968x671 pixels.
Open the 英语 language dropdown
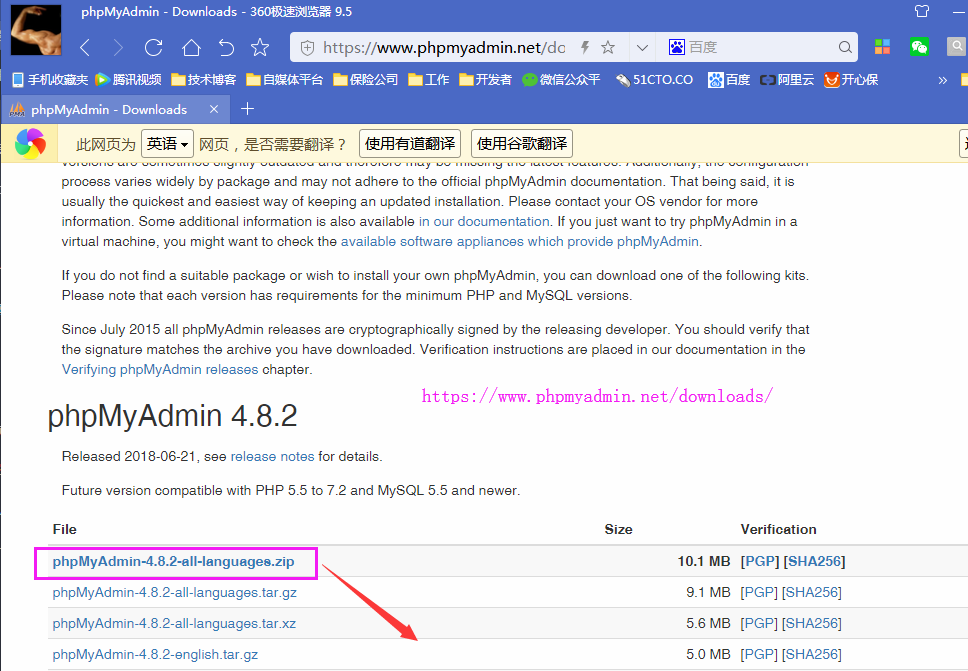(167, 144)
